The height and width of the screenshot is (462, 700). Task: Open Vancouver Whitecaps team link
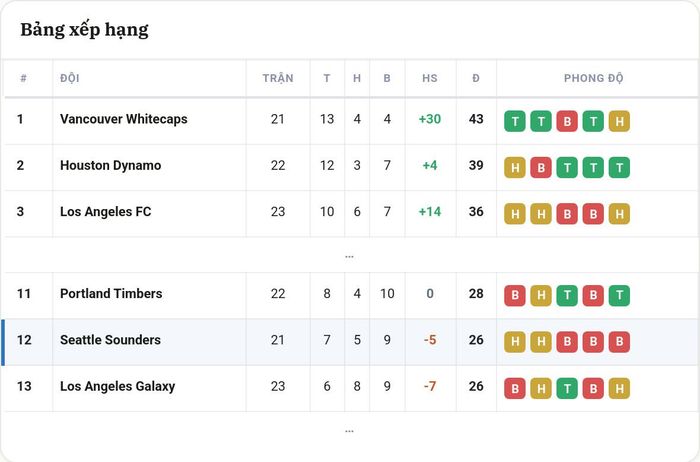click(x=124, y=119)
